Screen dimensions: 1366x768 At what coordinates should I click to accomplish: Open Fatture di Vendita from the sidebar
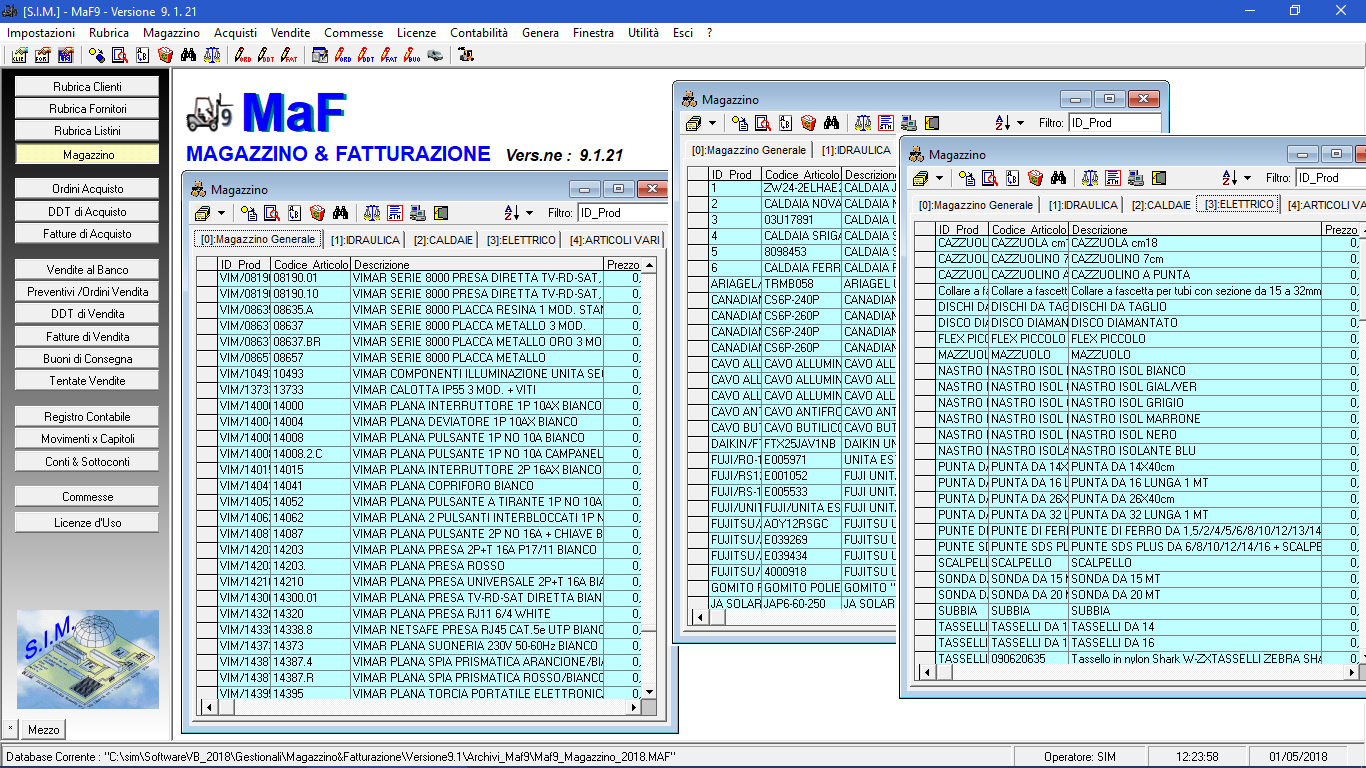[88, 337]
